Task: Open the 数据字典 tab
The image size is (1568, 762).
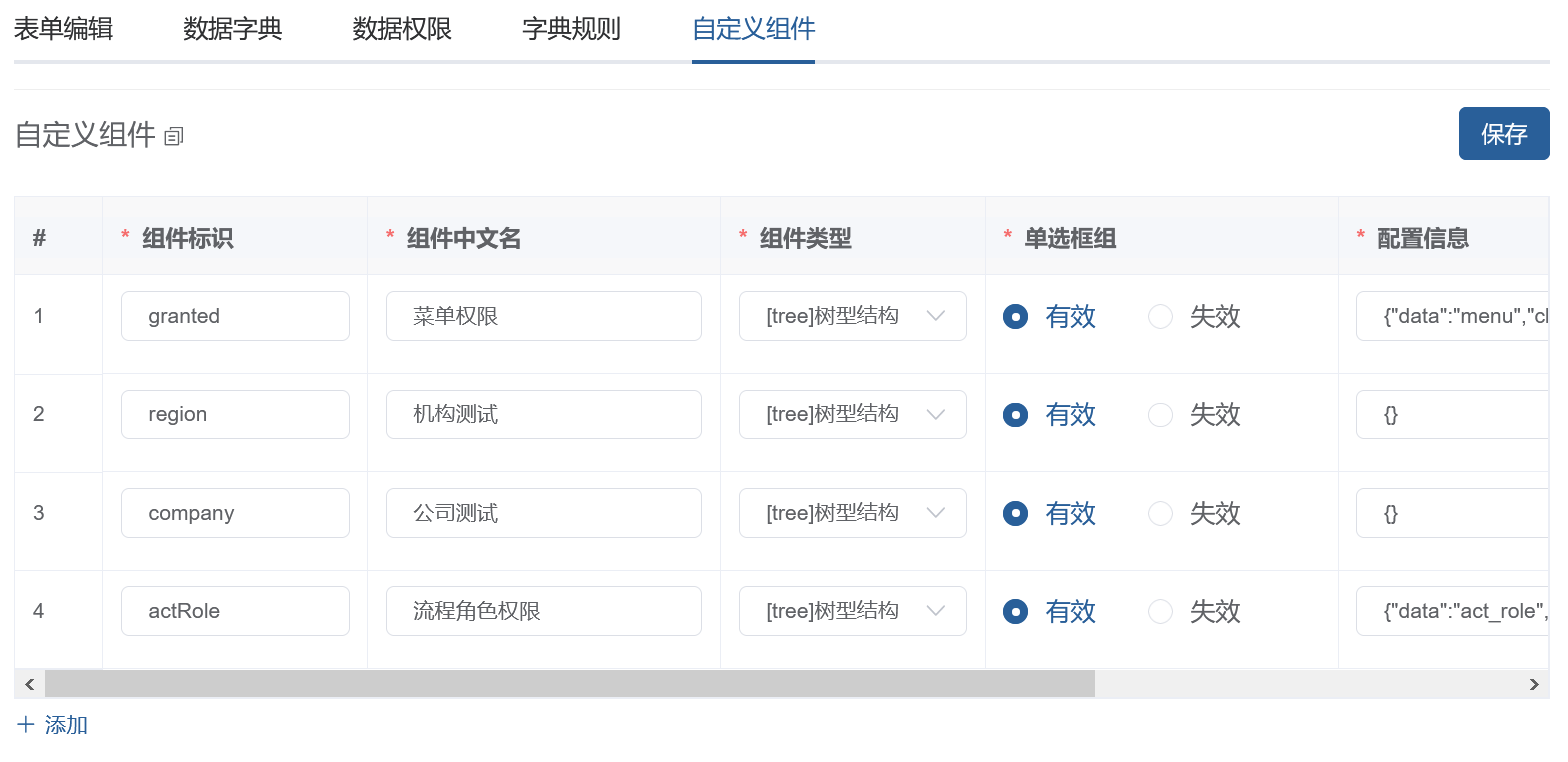Action: click(x=233, y=29)
